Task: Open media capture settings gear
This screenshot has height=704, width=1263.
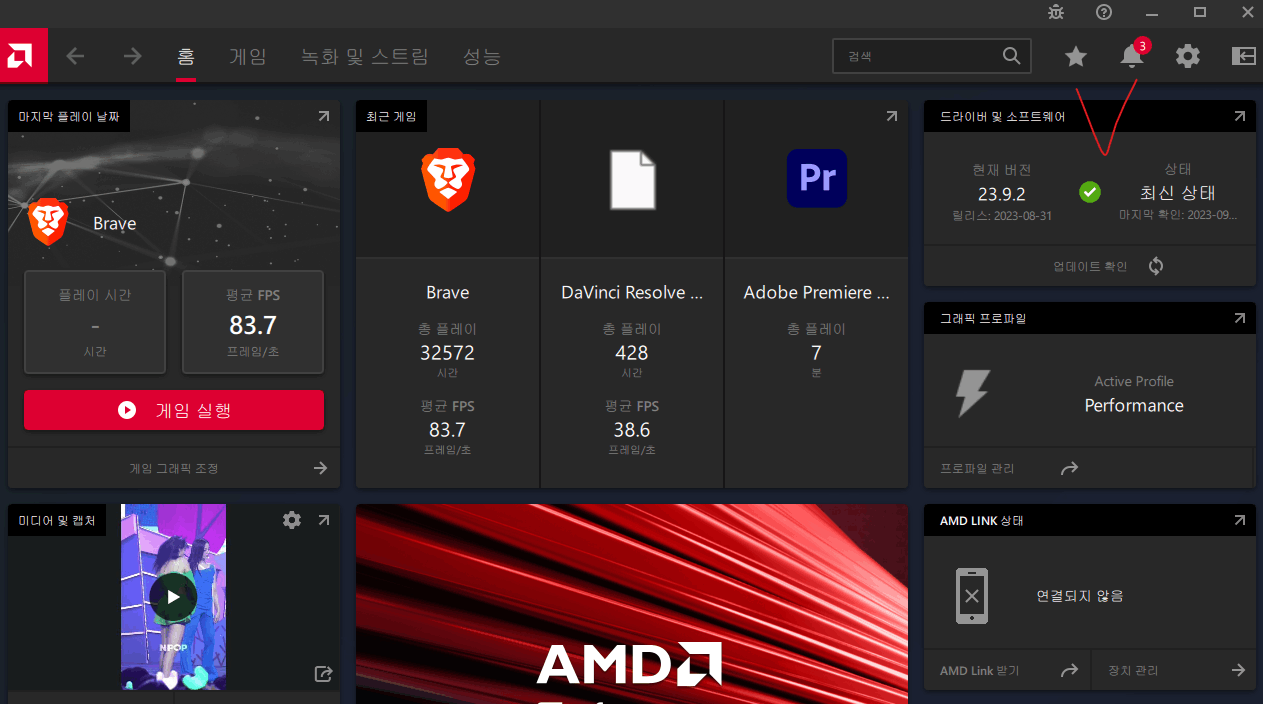Action: tap(291, 520)
